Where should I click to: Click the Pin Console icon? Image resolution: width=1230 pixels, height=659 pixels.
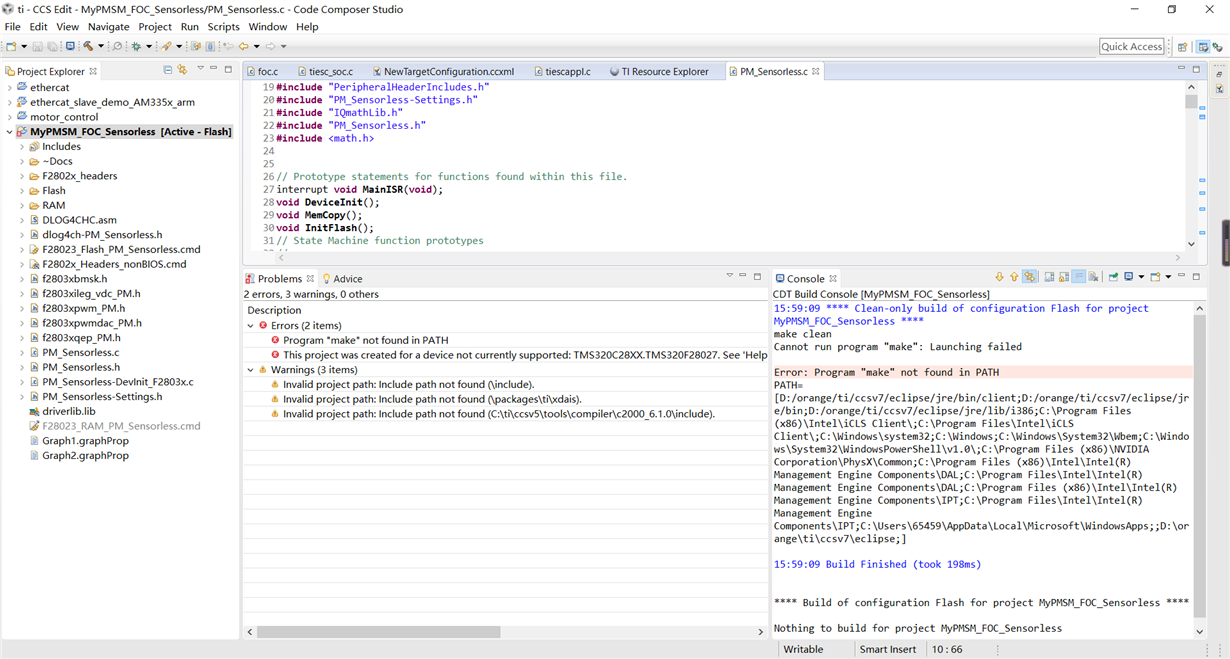tap(1113, 277)
